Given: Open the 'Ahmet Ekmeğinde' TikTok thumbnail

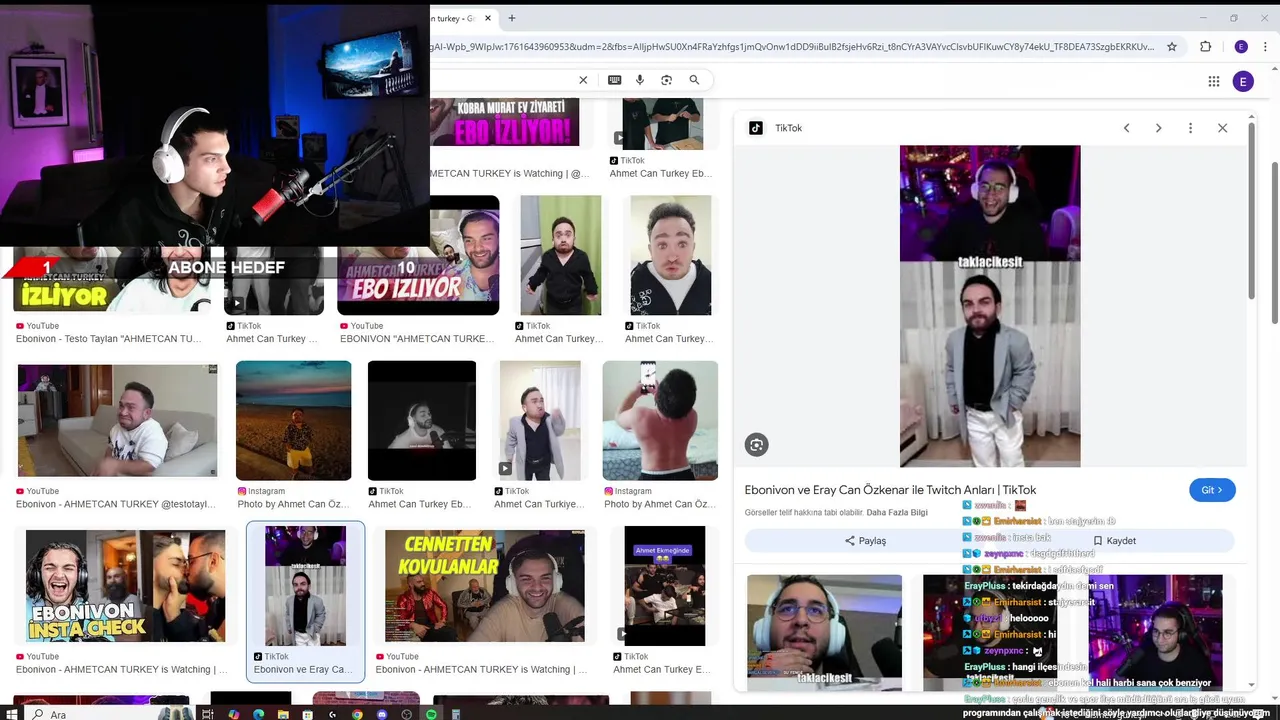Looking at the screenshot, I should click(664, 586).
